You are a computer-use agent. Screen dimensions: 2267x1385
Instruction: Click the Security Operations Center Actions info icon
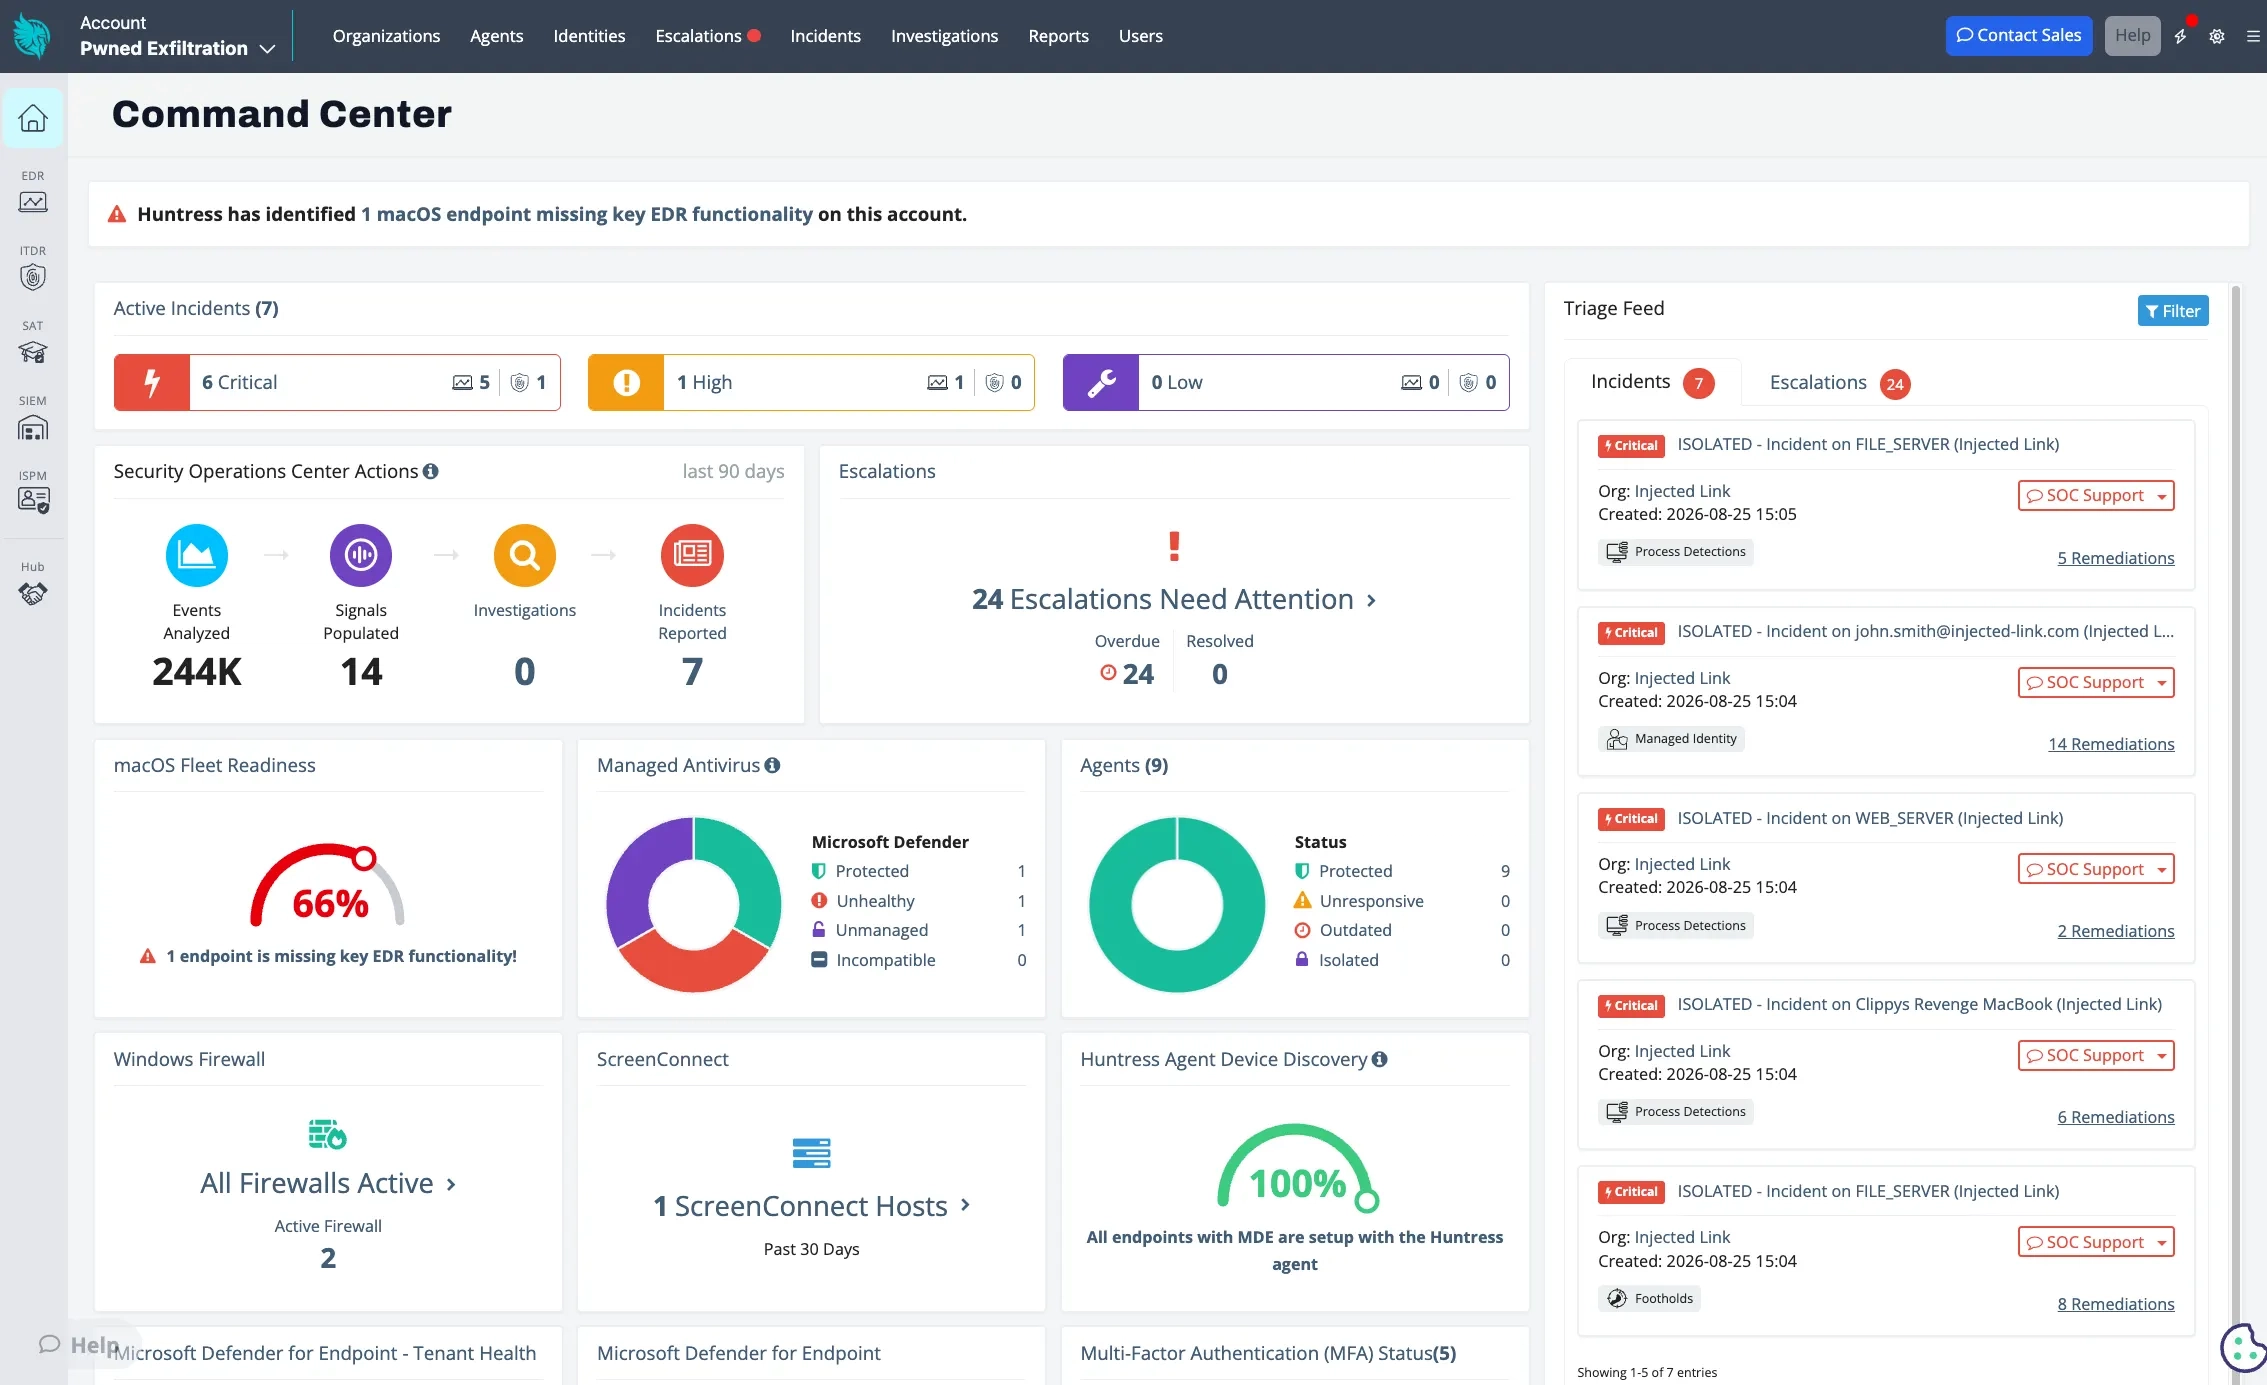point(430,471)
